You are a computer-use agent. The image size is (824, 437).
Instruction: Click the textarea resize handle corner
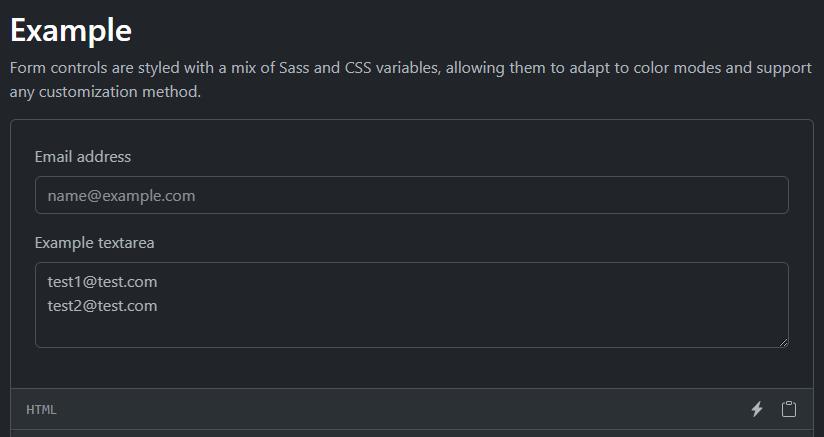(784, 343)
